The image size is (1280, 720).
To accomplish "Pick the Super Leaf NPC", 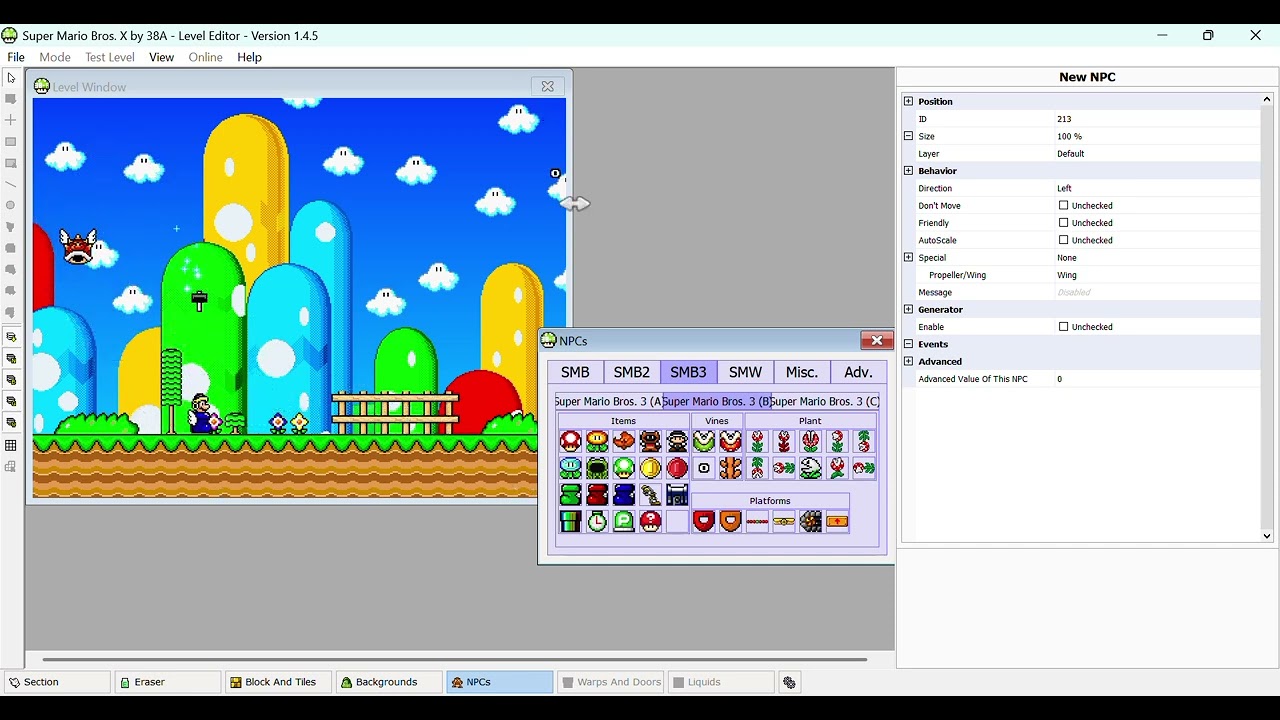I will click(624, 441).
